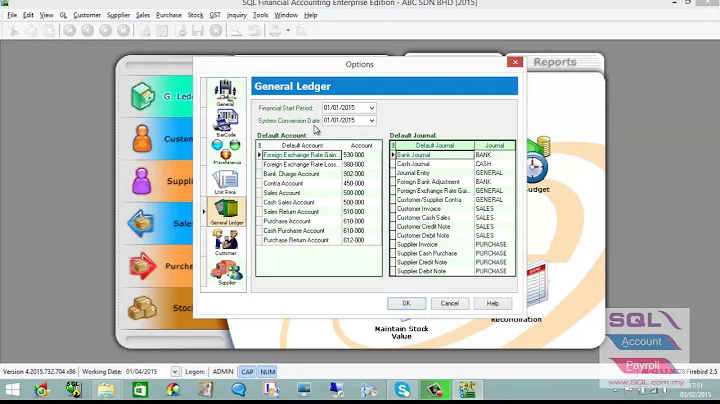
Task: Click Maintain Stock Value link in main window
Action: pyautogui.click(x=401, y=332)
